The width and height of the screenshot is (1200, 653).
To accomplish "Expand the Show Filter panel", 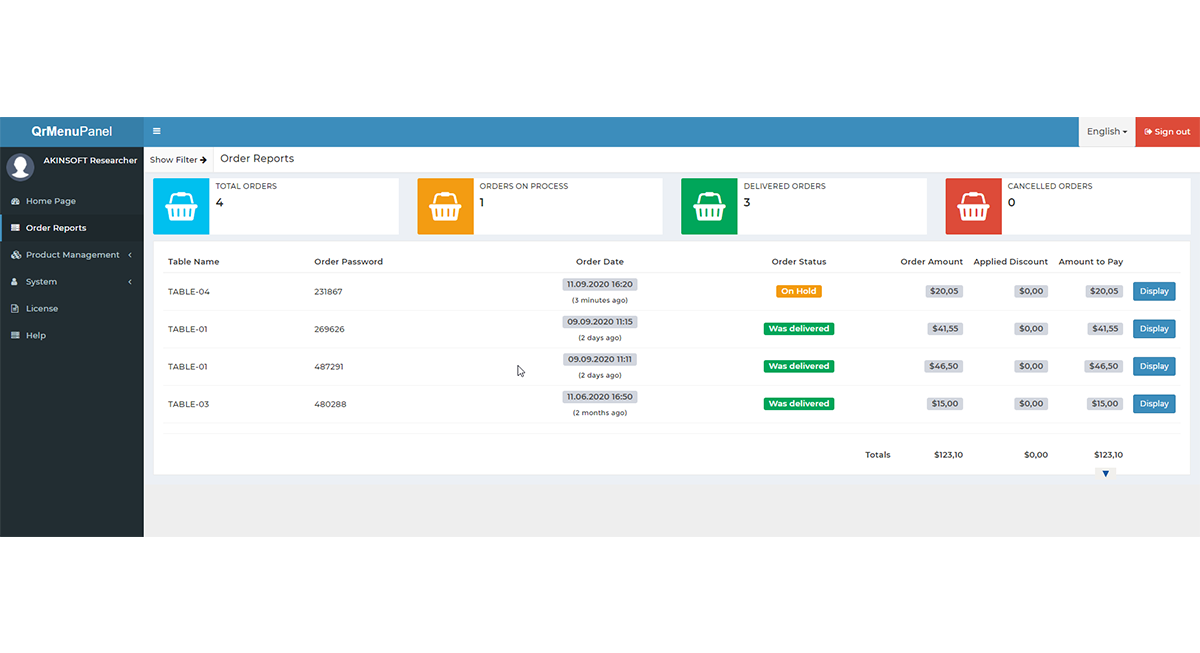I will pyautogui.click(x=178, y=160).
